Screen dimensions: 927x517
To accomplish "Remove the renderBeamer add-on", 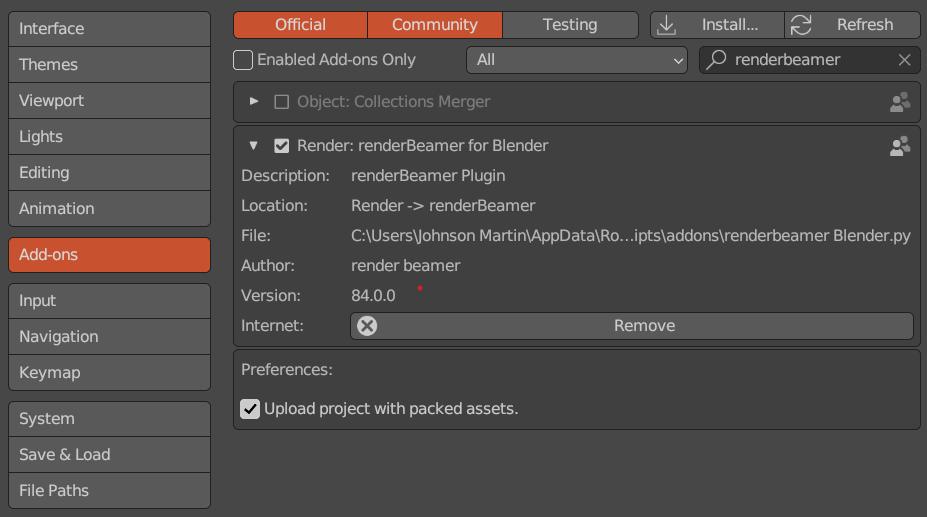I will point(631,326).
